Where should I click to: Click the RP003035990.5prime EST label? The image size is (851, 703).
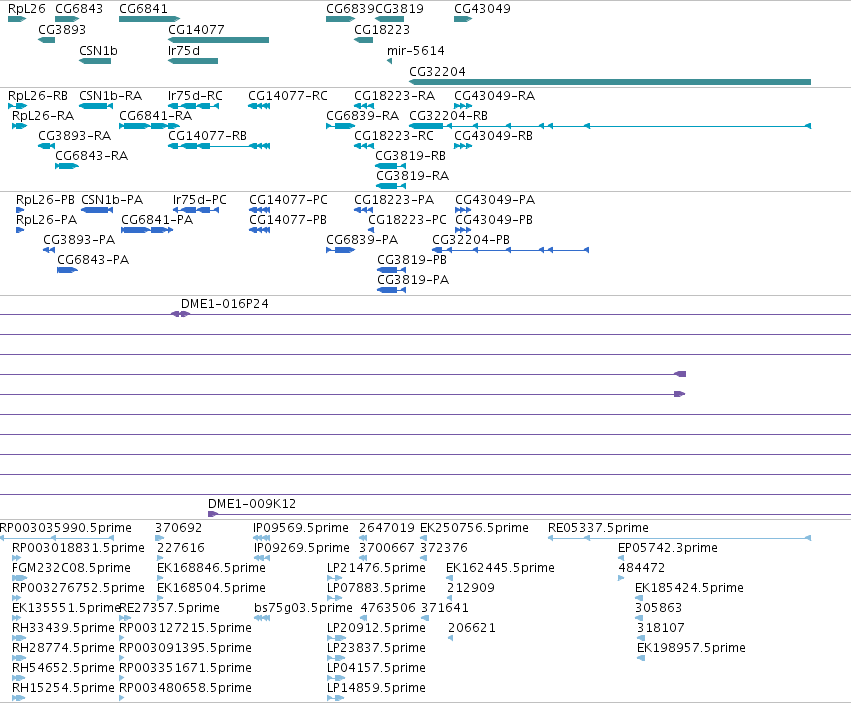[x=66, y=528]
